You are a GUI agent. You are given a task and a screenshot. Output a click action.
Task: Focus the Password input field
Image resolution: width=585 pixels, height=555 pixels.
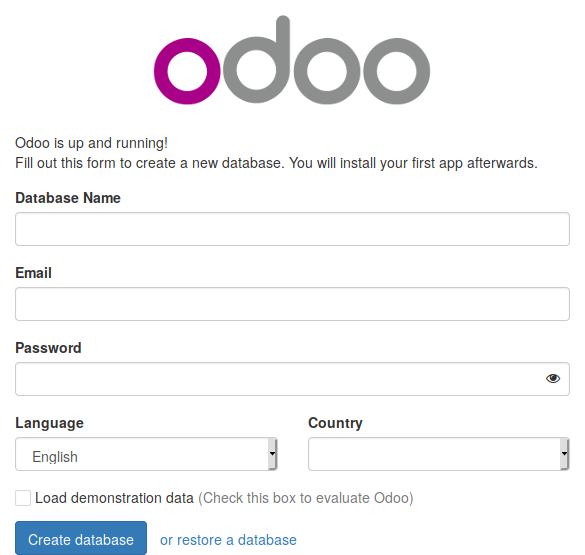[292, 379]
